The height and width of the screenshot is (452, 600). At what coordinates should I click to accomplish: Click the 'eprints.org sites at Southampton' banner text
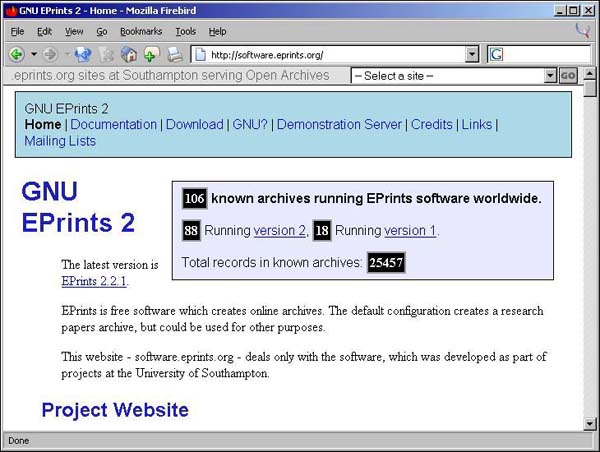[171, 75]
